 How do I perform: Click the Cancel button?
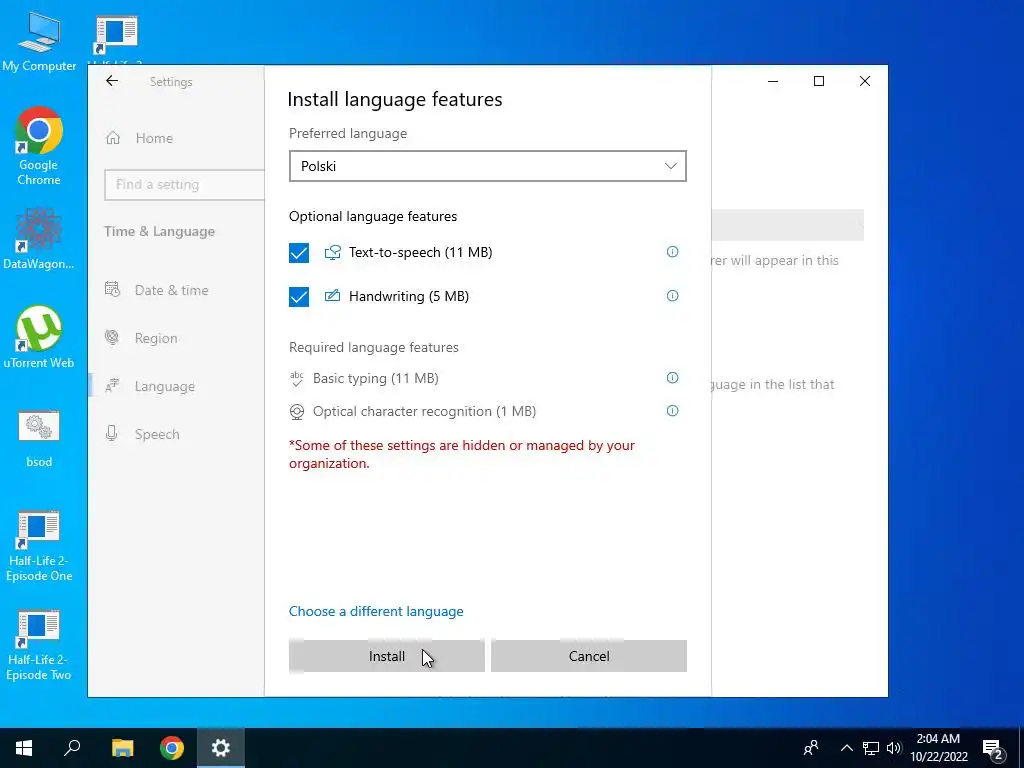pyautogui.click(x=588, y=656)
